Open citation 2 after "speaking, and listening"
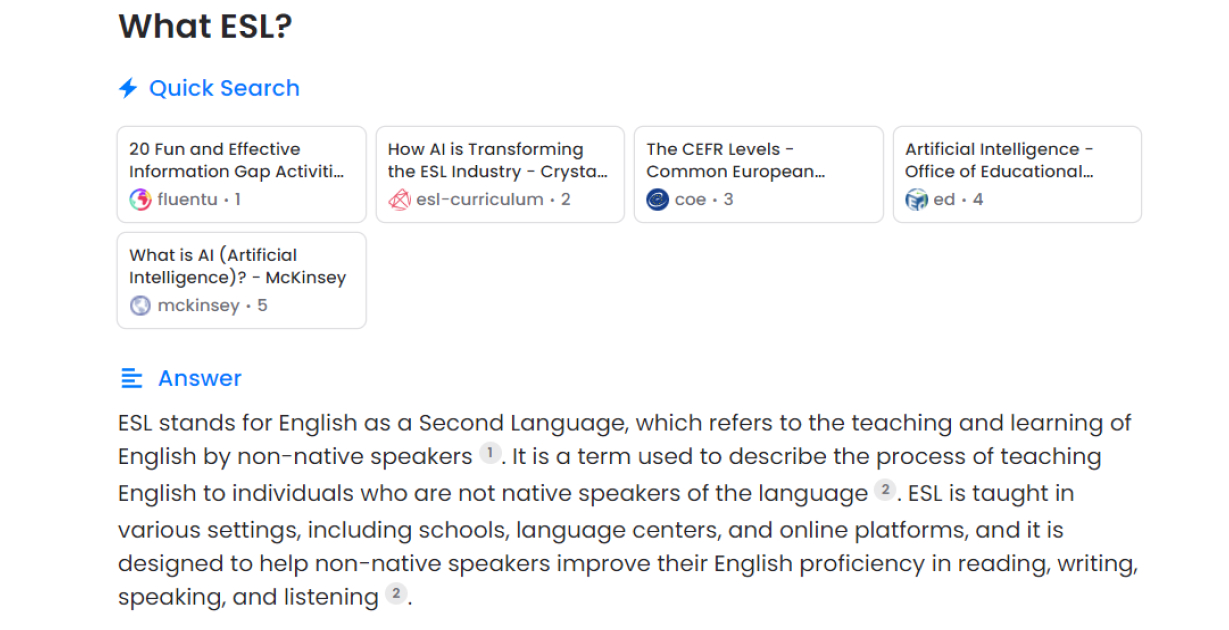This screenshot has width=1229, height=630. pos(396,594)
